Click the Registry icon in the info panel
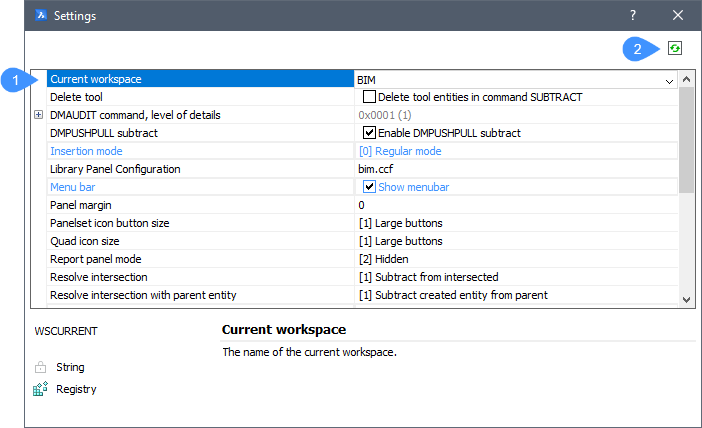 [x=40, y=389]
